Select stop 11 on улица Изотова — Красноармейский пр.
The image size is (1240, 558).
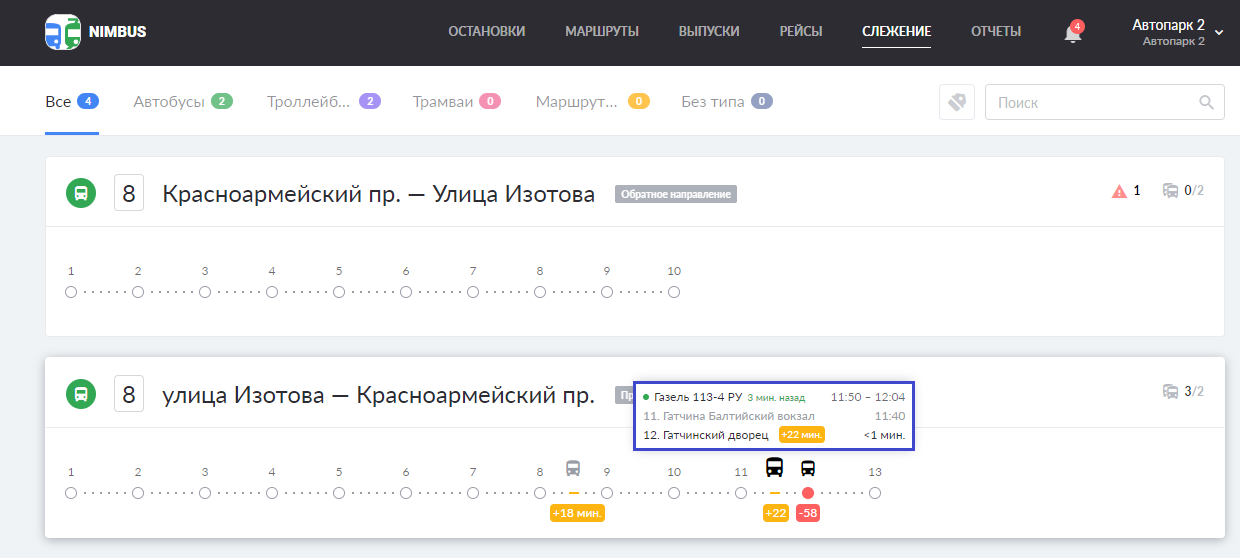point(741,493)
